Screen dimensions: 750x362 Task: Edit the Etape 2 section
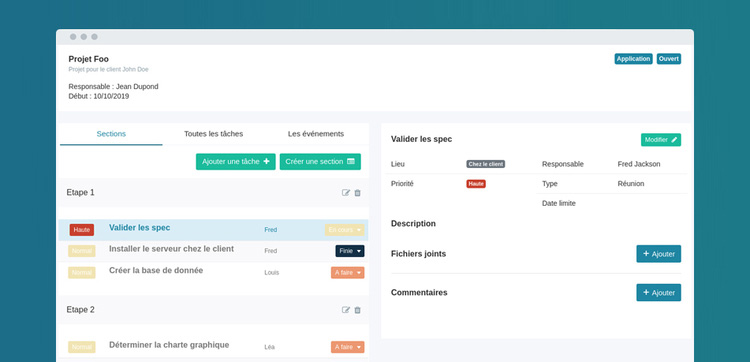point(346,310)
